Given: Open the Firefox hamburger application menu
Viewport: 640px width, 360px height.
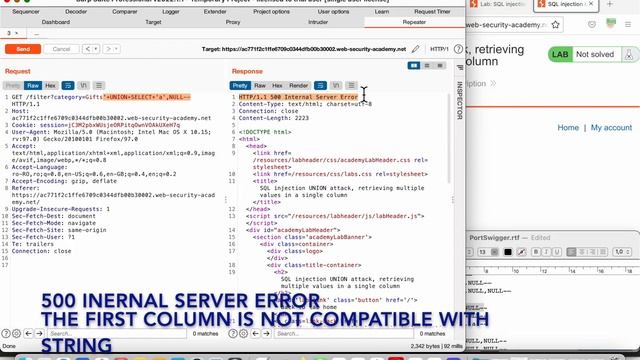Looking at the screenshot, I should point(628,24).
